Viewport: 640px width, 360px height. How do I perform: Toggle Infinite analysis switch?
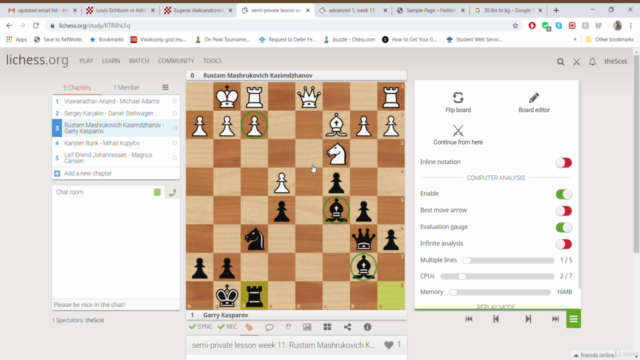(564, 244)
